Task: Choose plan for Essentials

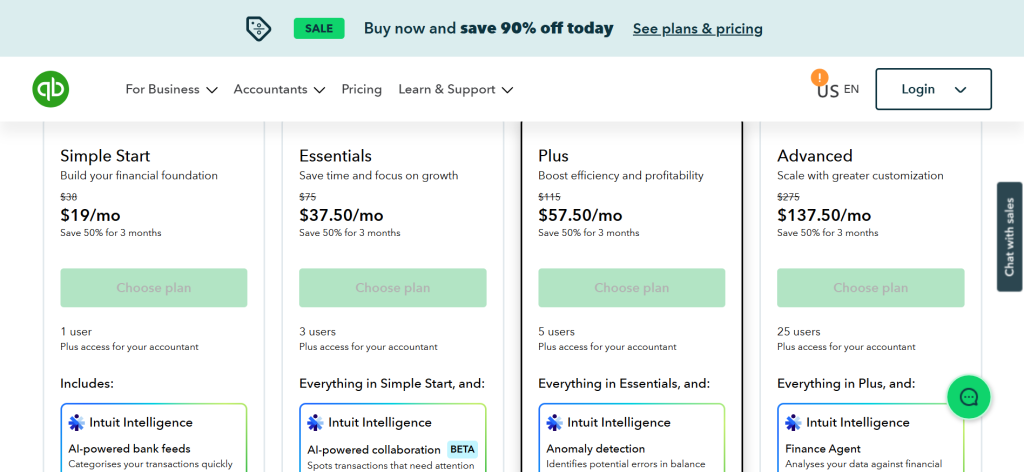Action: [x=392, y=288]
